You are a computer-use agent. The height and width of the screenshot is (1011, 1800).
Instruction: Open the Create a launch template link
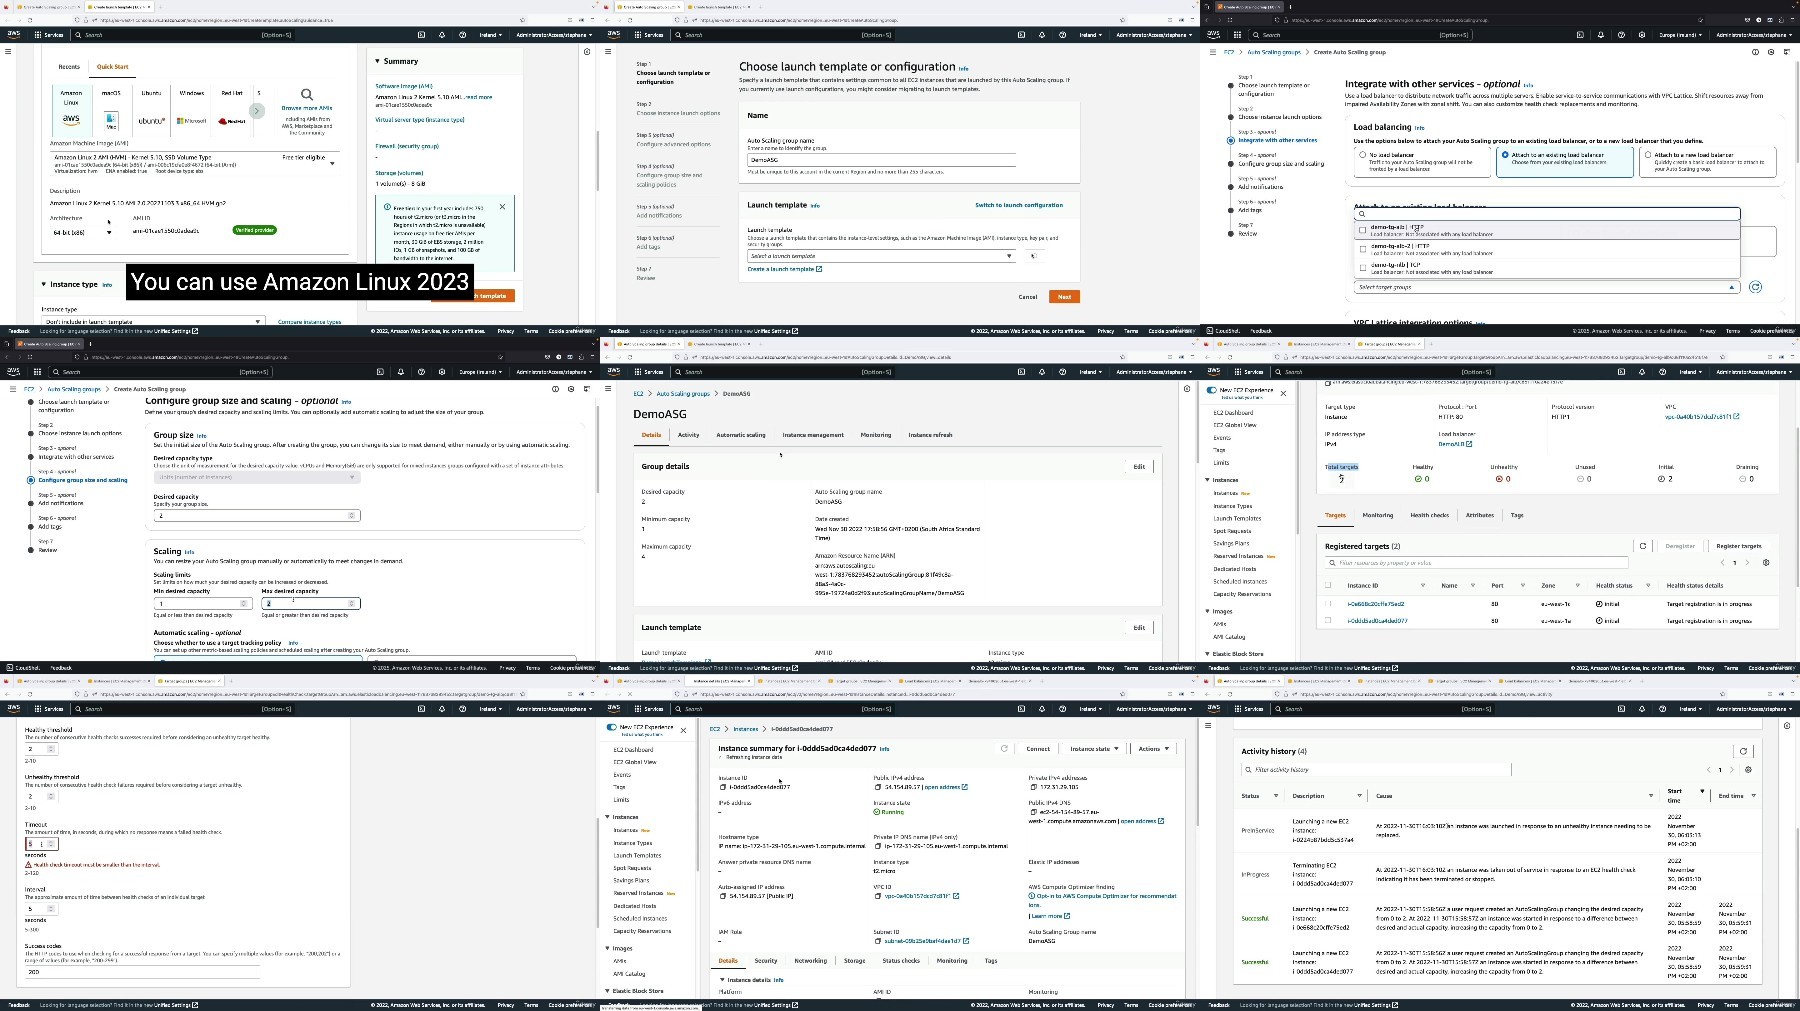pos(784,269)
